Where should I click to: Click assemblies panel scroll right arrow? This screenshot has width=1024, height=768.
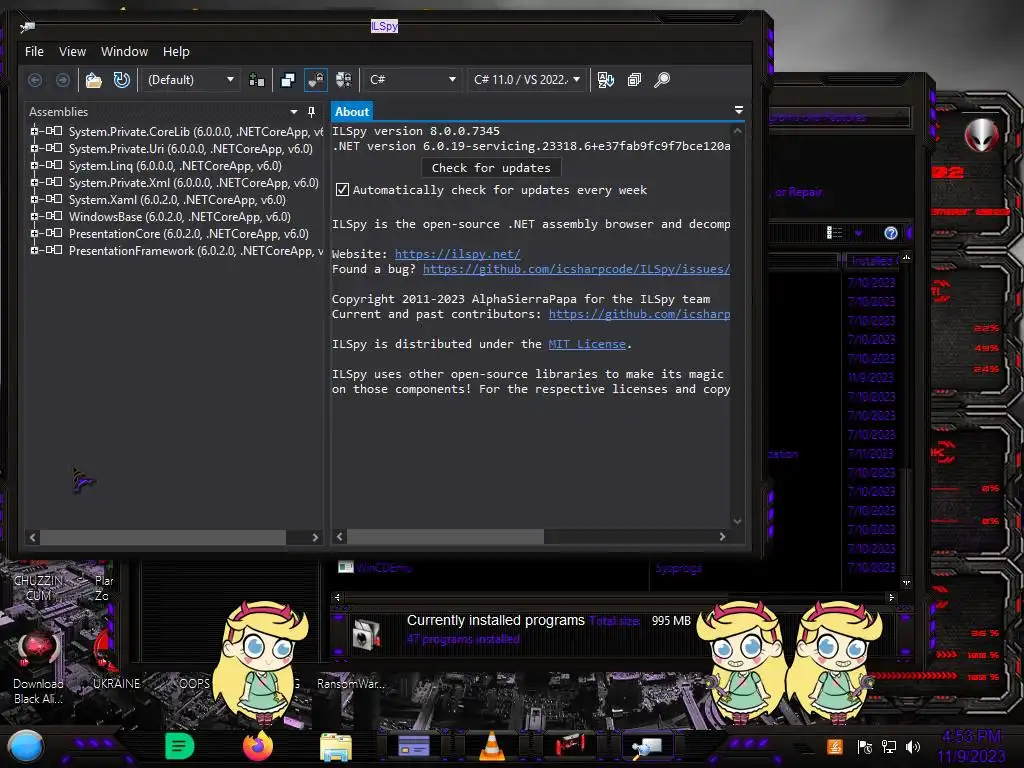[315, 537]
